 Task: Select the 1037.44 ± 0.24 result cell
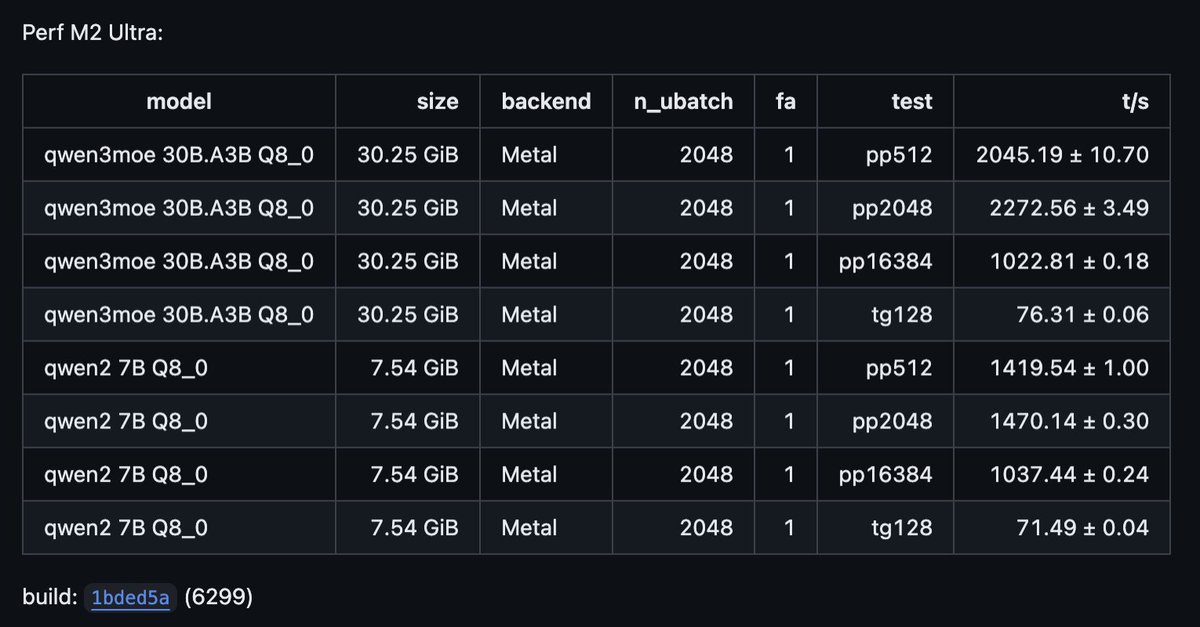(1069, 475)
